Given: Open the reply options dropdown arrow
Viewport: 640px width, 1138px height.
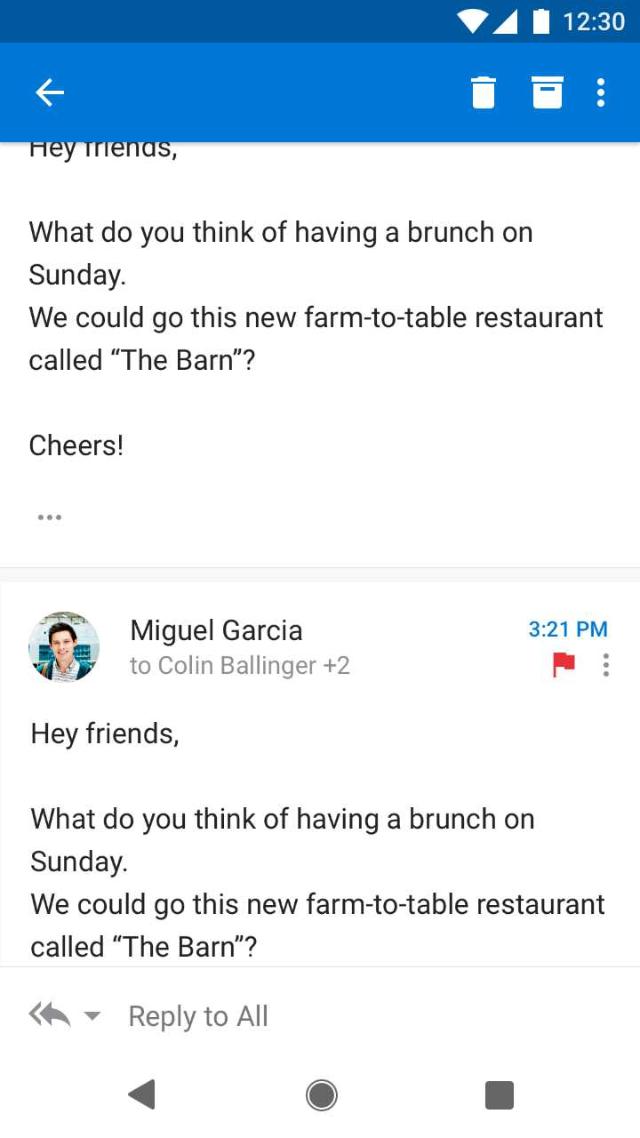Looking at the screenshot, I should pyautogui.click(x=93, y=1016).
